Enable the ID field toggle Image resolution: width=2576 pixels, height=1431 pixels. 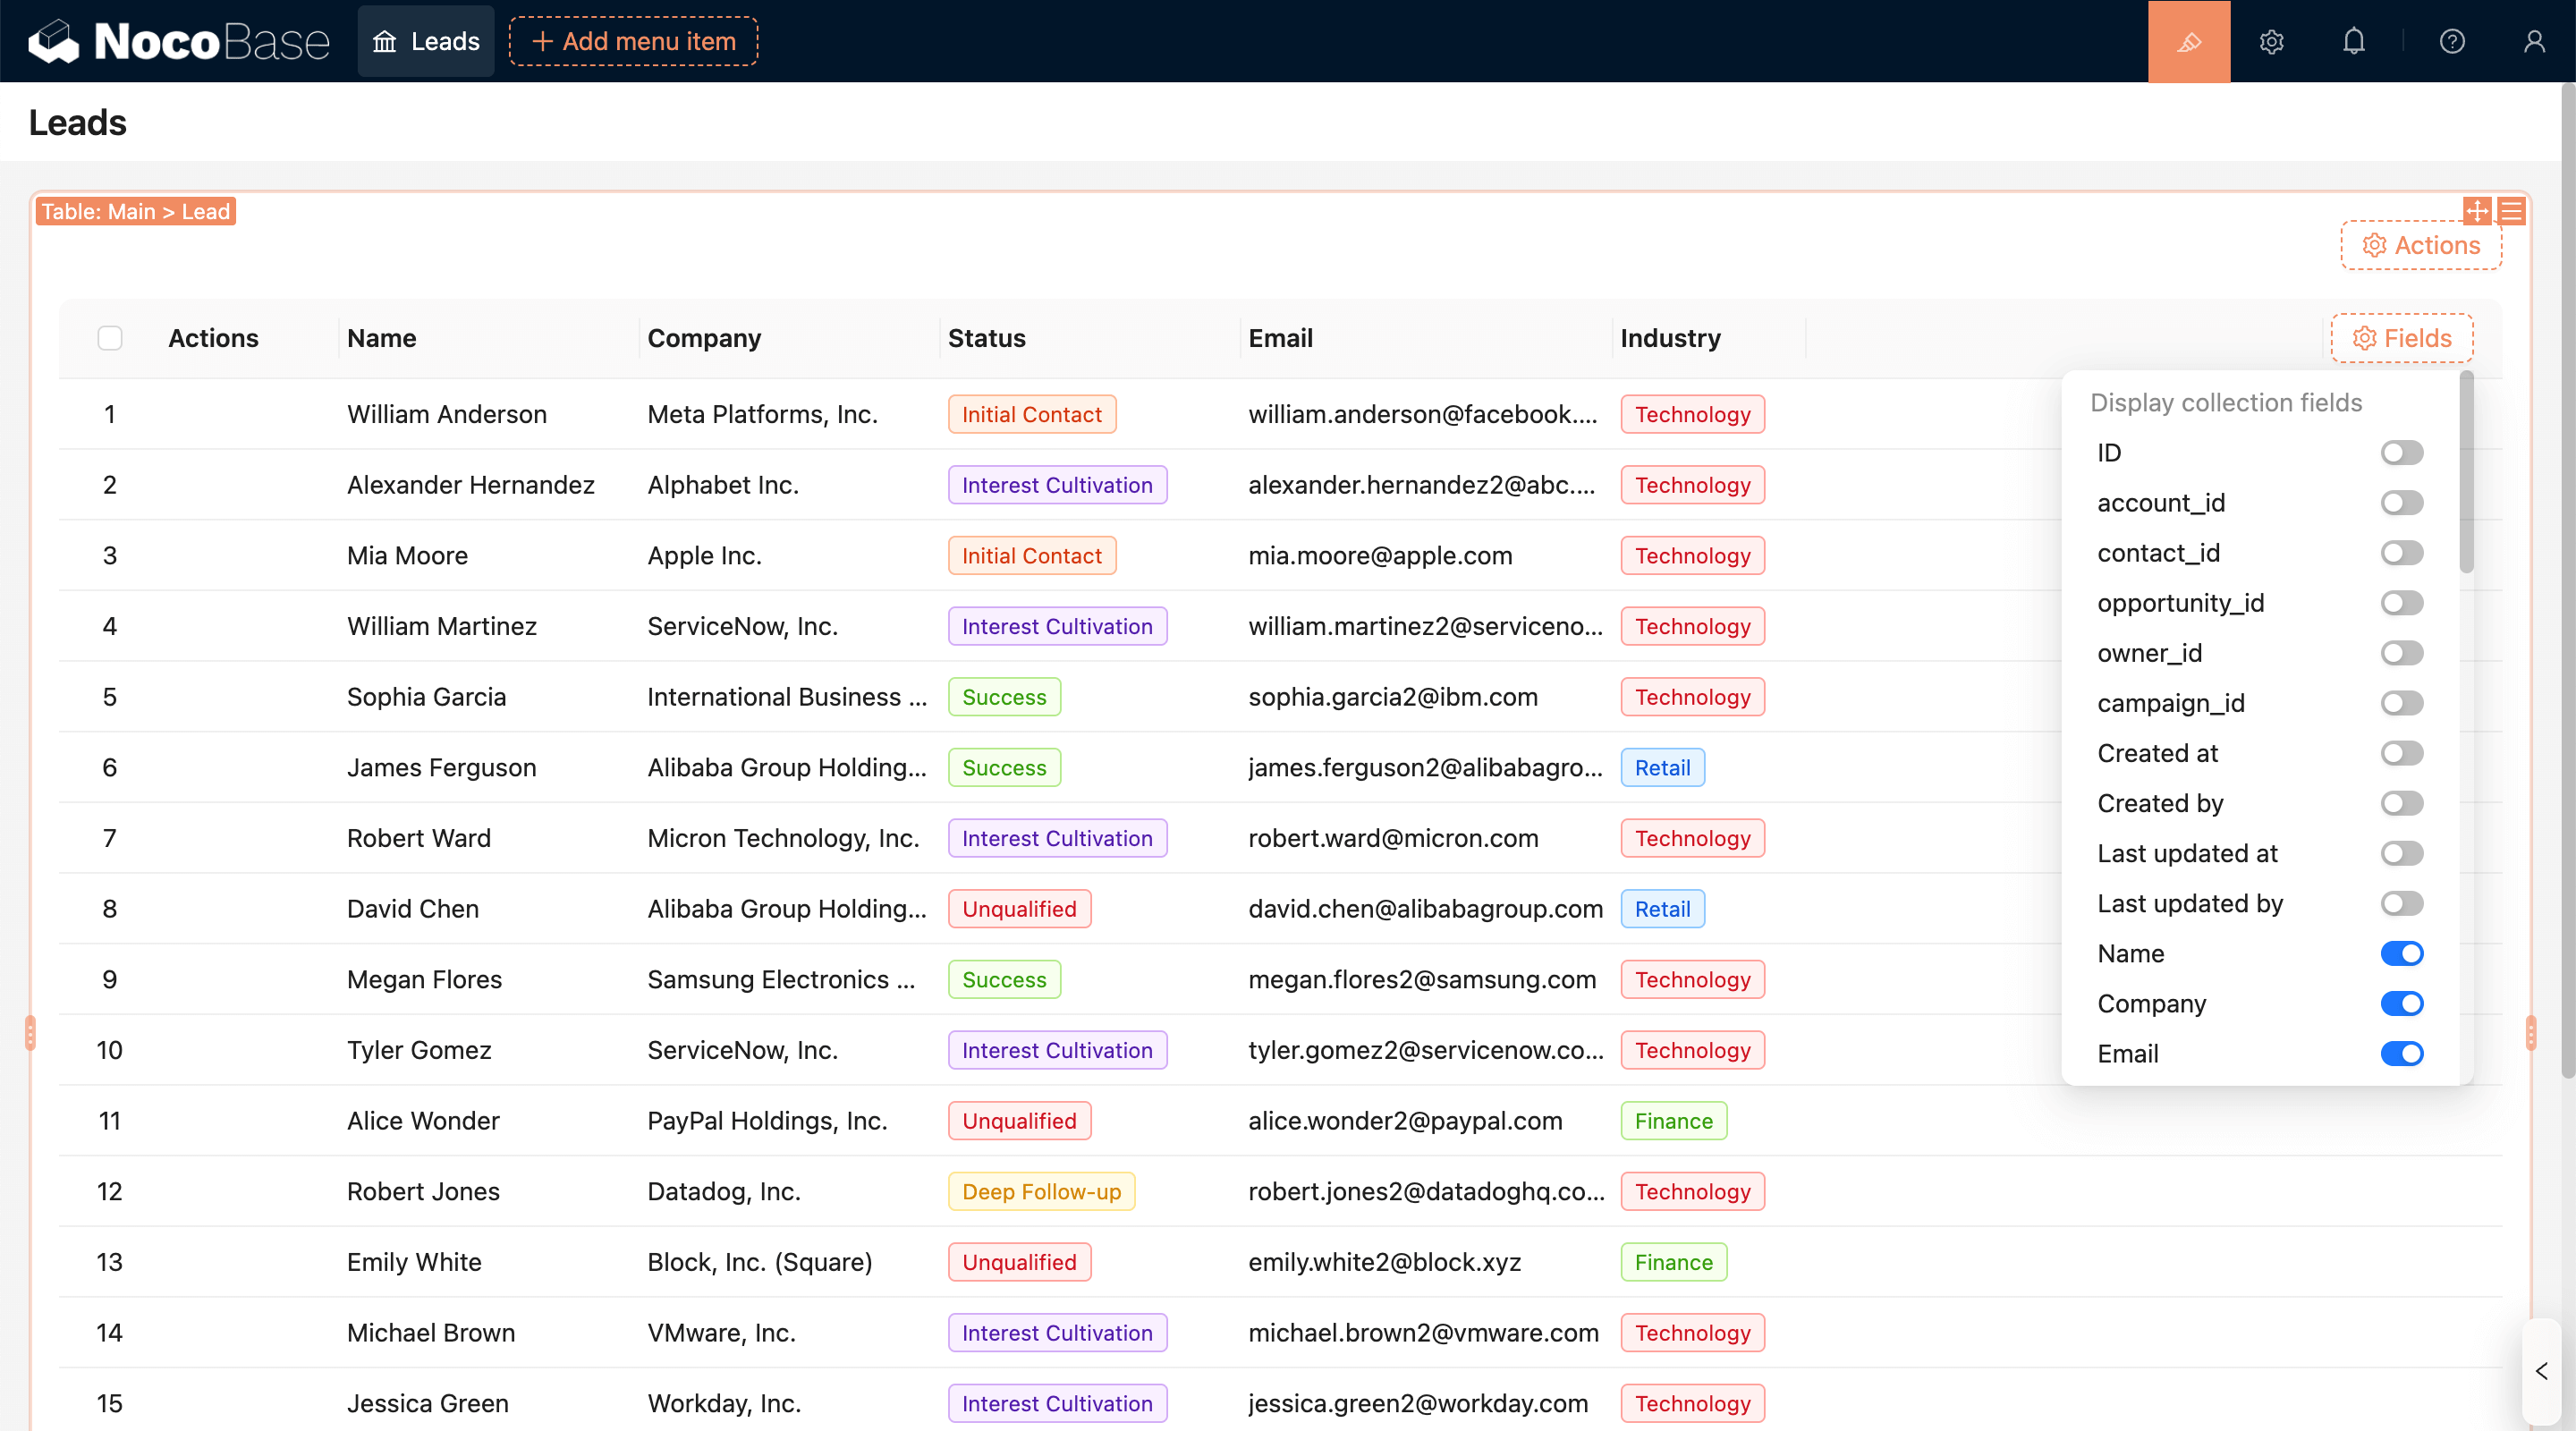2401,453
